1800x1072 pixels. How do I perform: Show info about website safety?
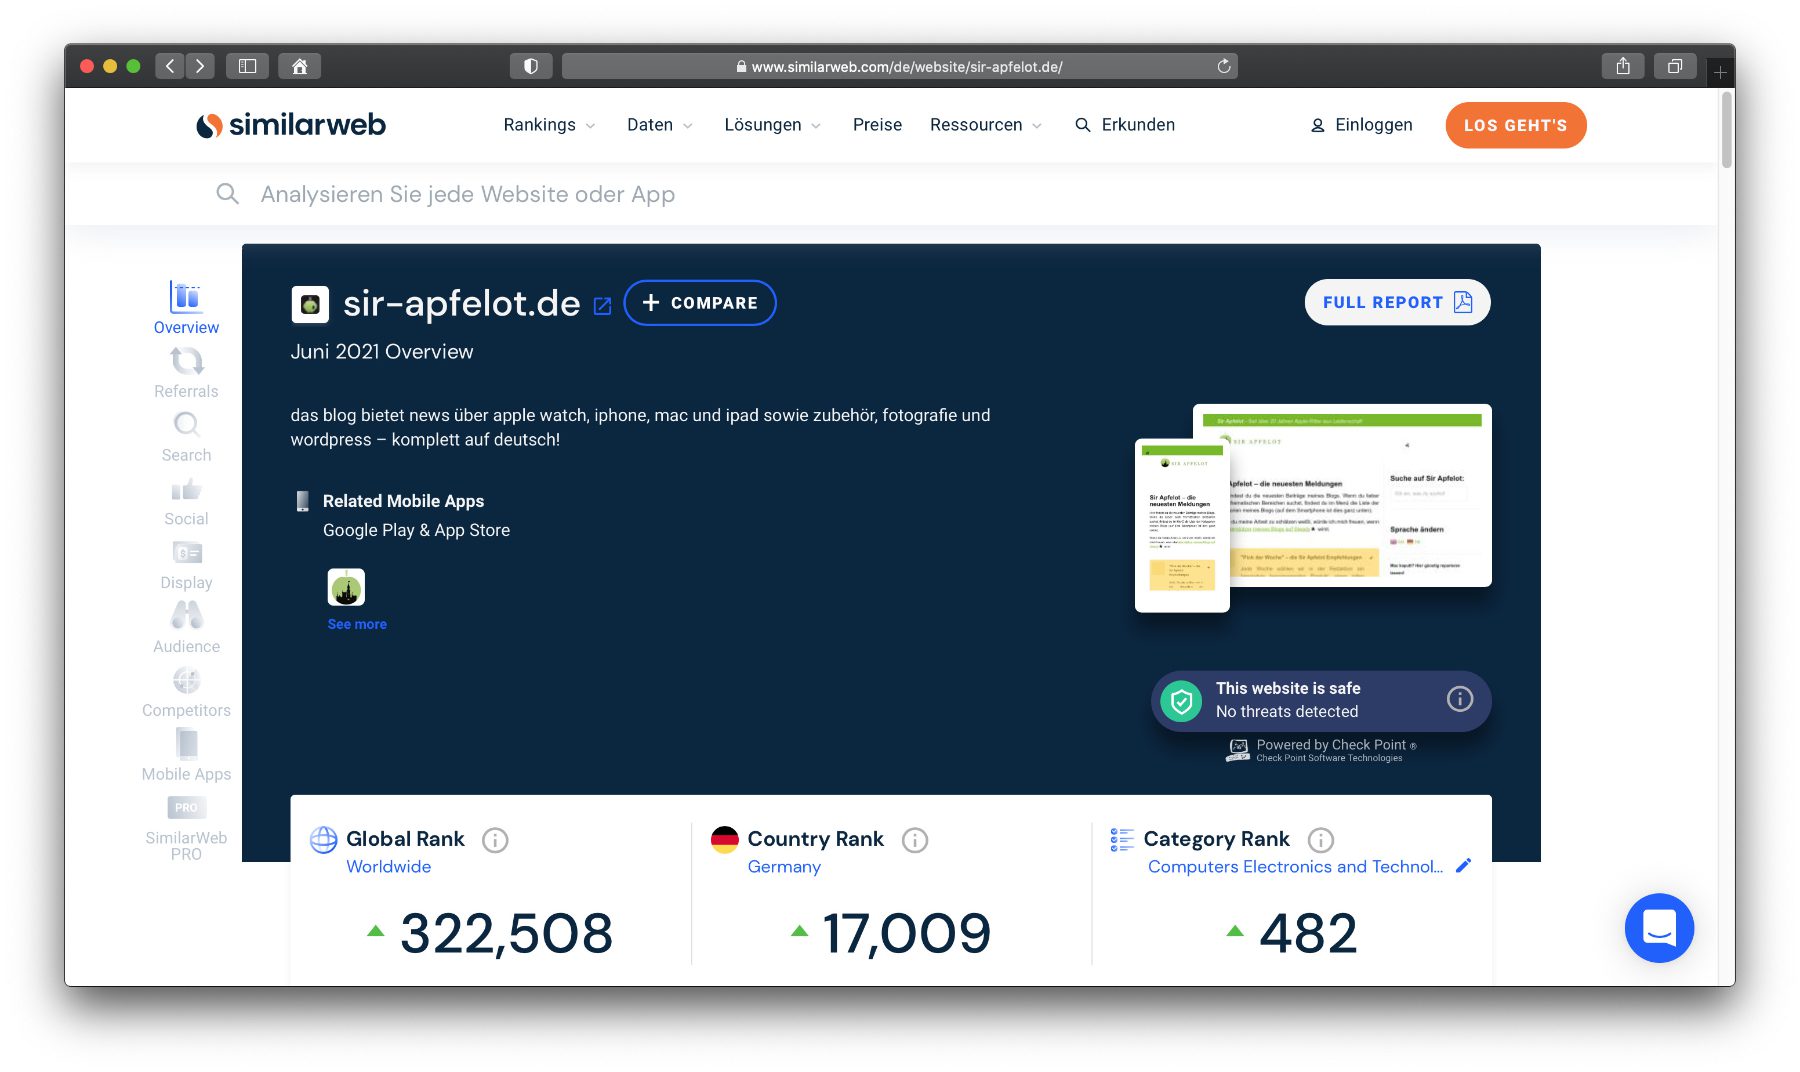click(1459, 699)
